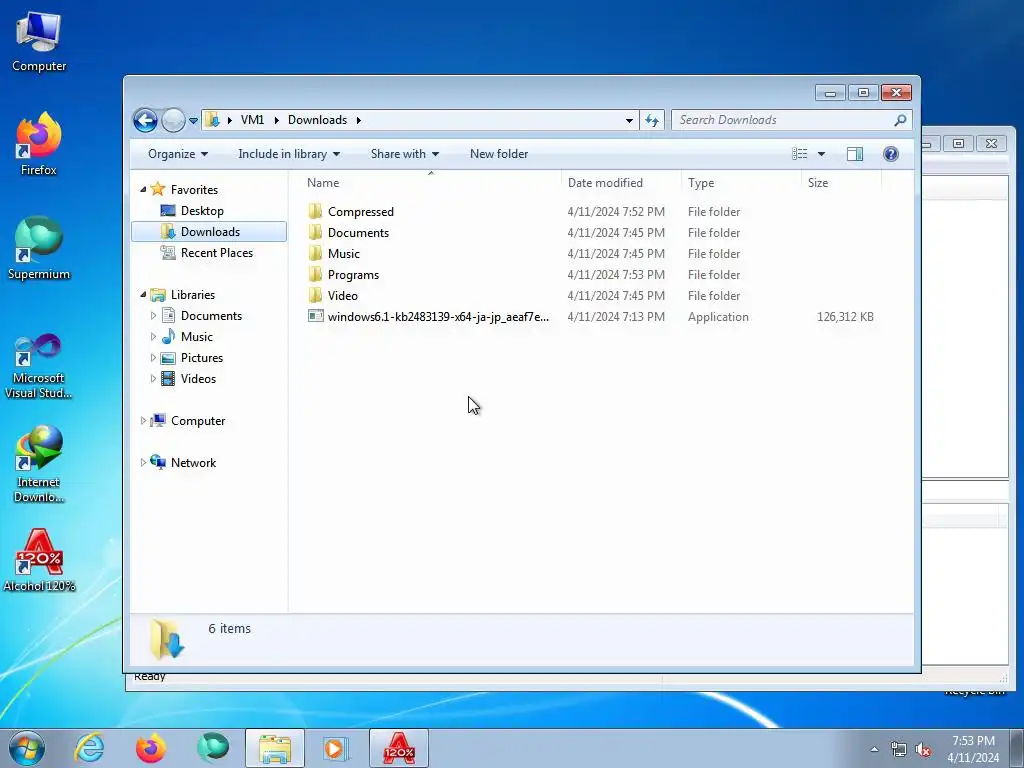
Task: Click the Show desktop strip
Action: 1017,748
